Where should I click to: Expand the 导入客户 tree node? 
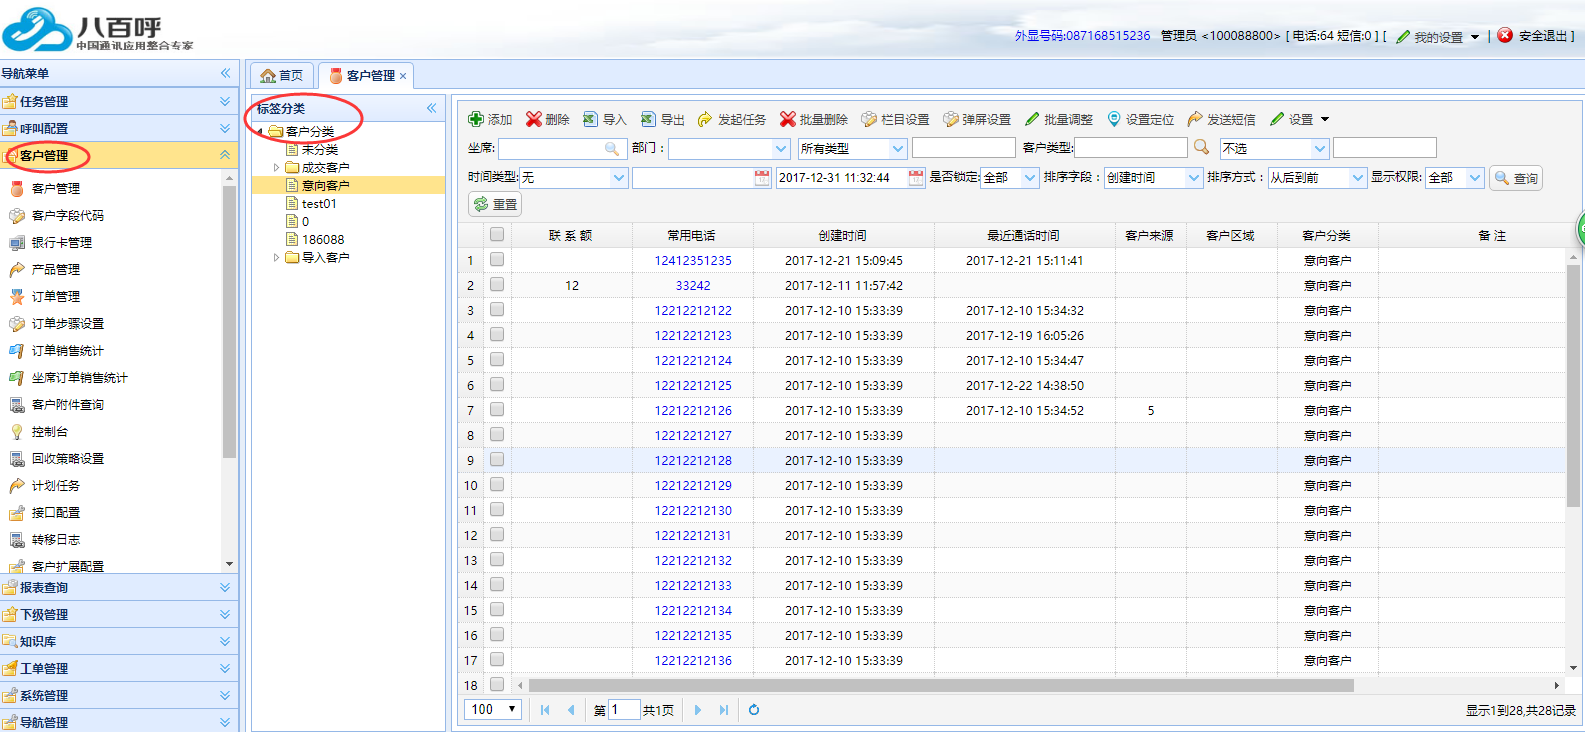point(277,258)
